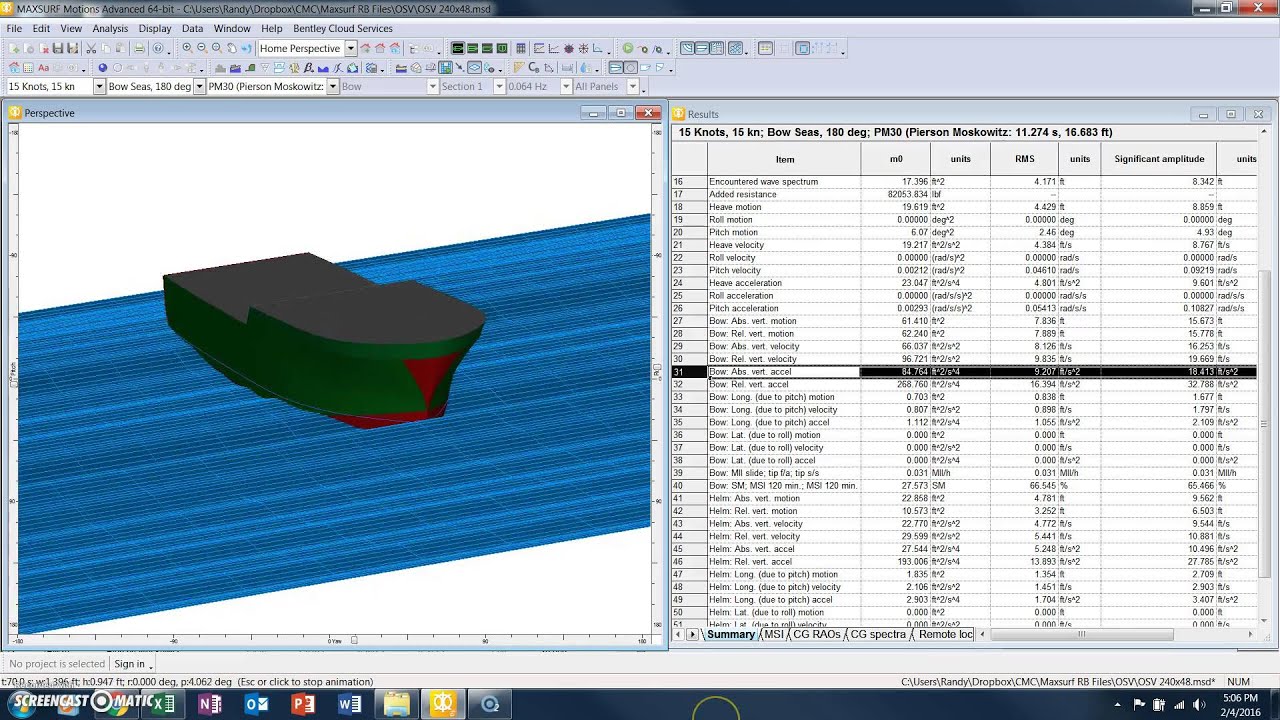The image size is (1280, 720).
Task: Open the Display menu
Action: [x=155, y=29]
